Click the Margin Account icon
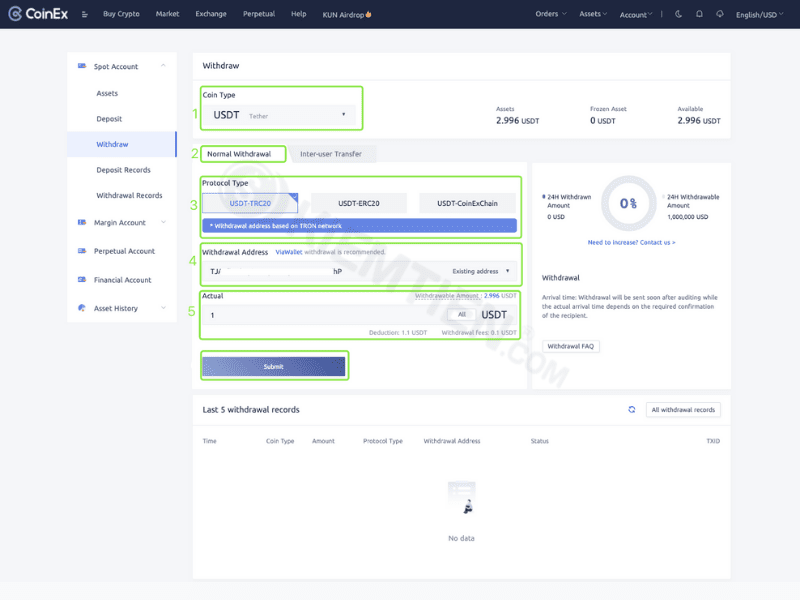The image size is (800, 600). coord(82,222)
